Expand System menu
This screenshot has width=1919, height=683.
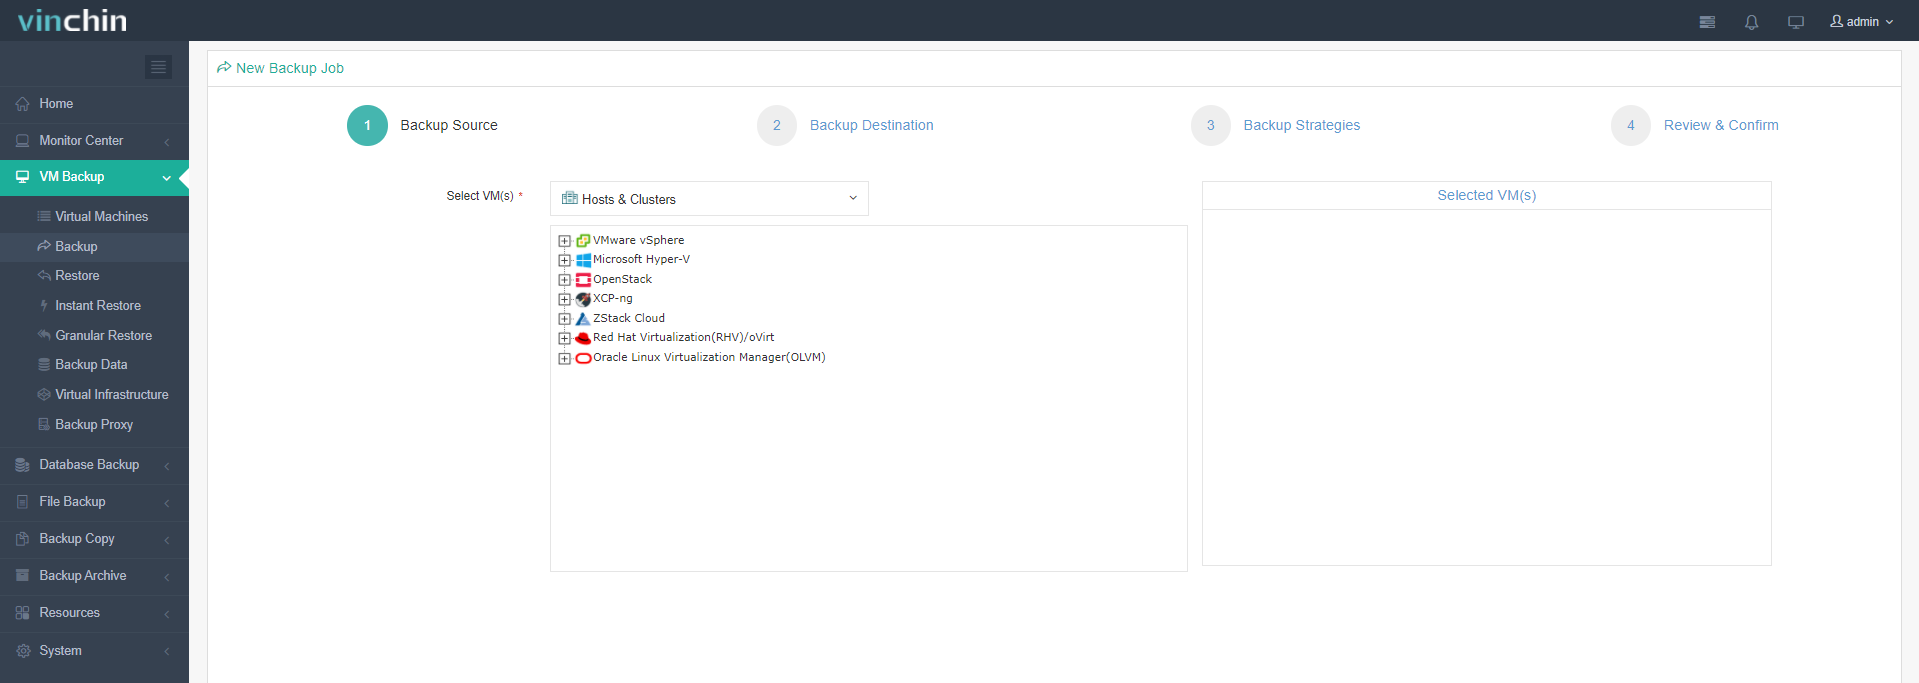[94, 651]
